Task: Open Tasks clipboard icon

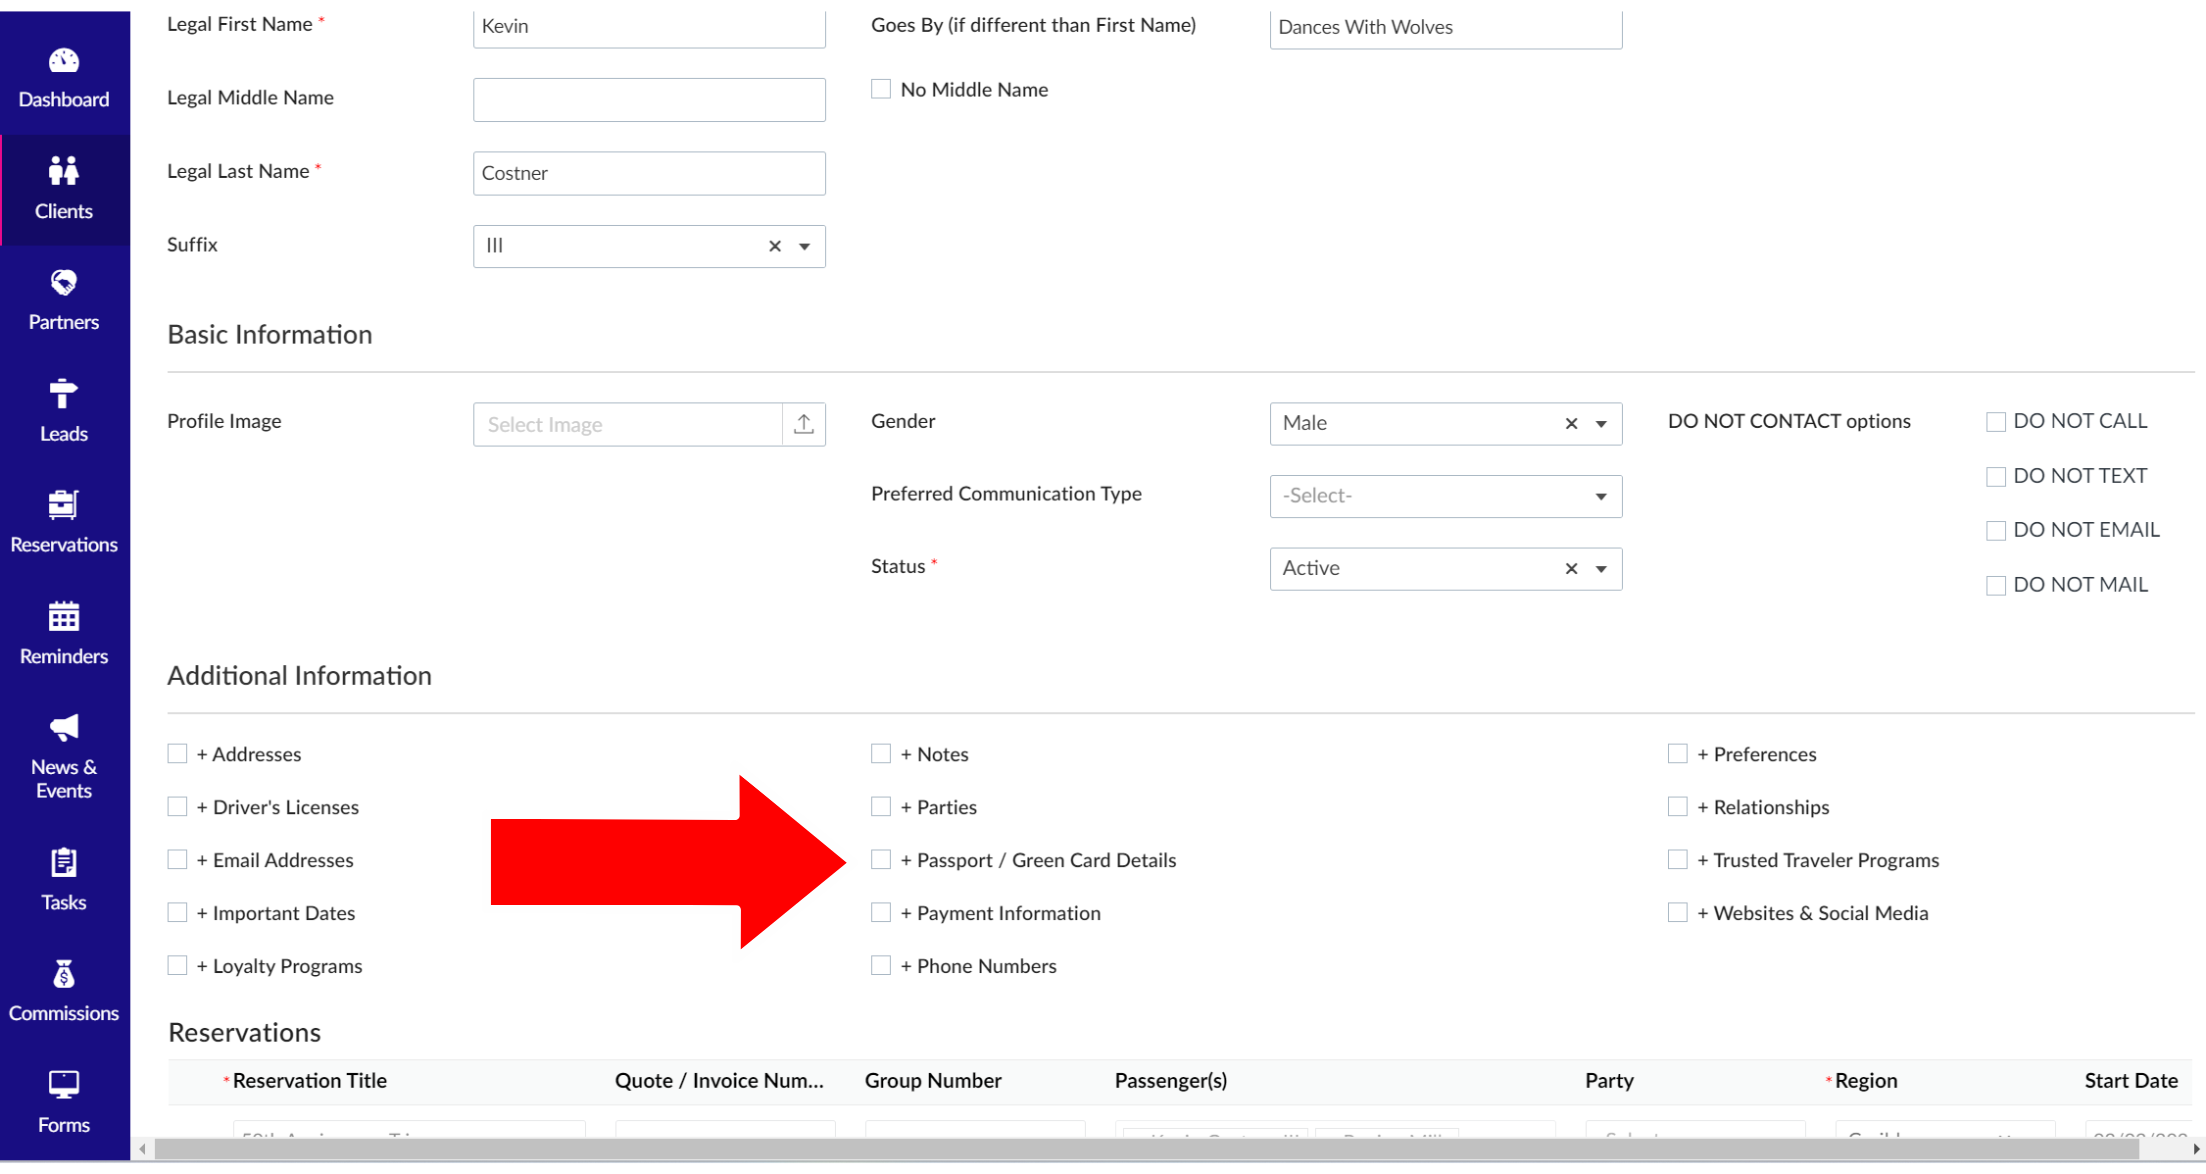Action: (x=63, y=863)
